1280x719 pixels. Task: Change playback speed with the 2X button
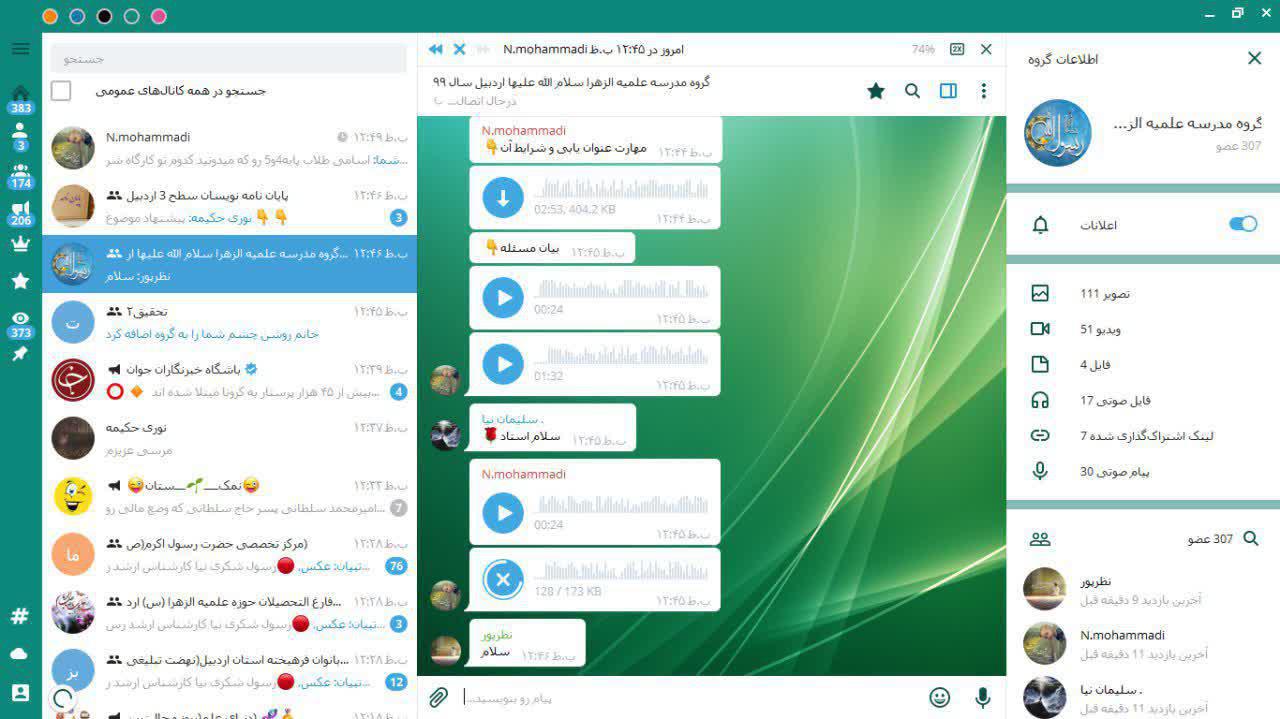coord(957,49)
